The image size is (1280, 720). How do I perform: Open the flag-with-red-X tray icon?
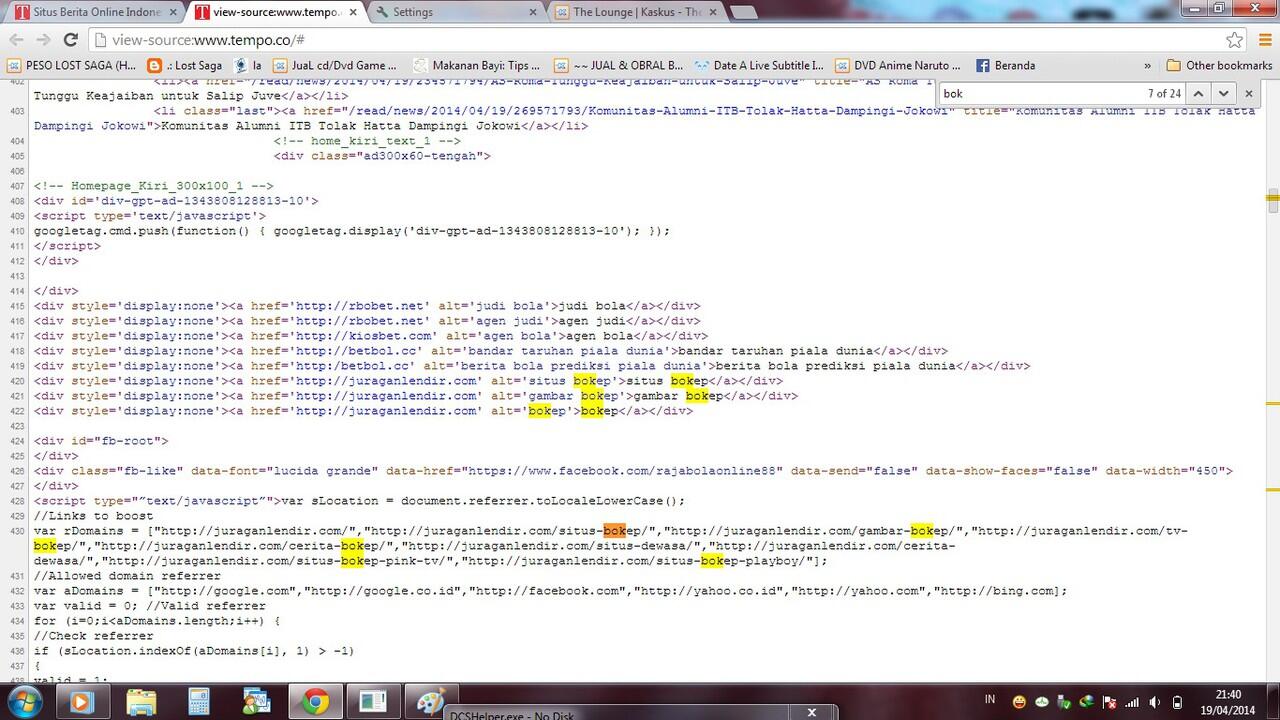pyautogui.click(x=1109, y=702)
